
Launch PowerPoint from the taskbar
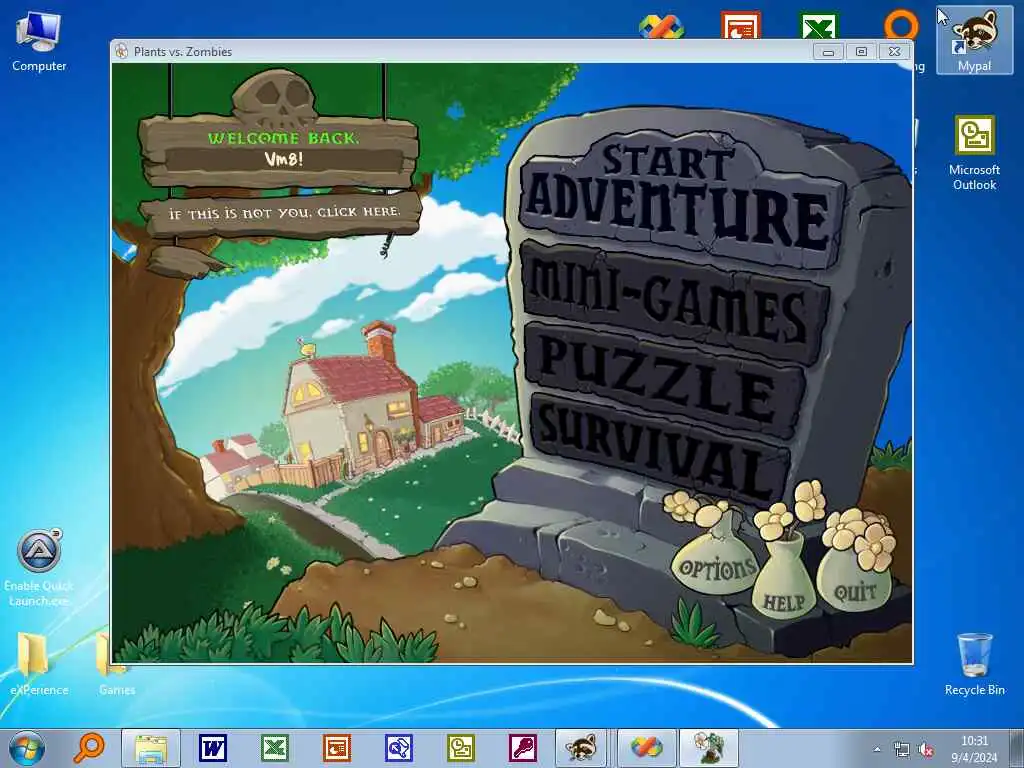tap(337, 748)
